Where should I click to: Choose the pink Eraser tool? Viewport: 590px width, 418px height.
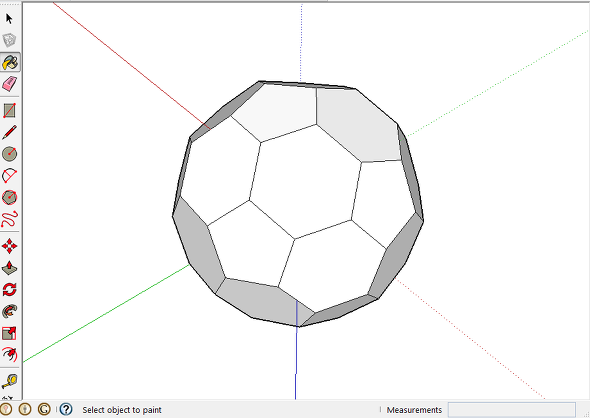[9, 84]
